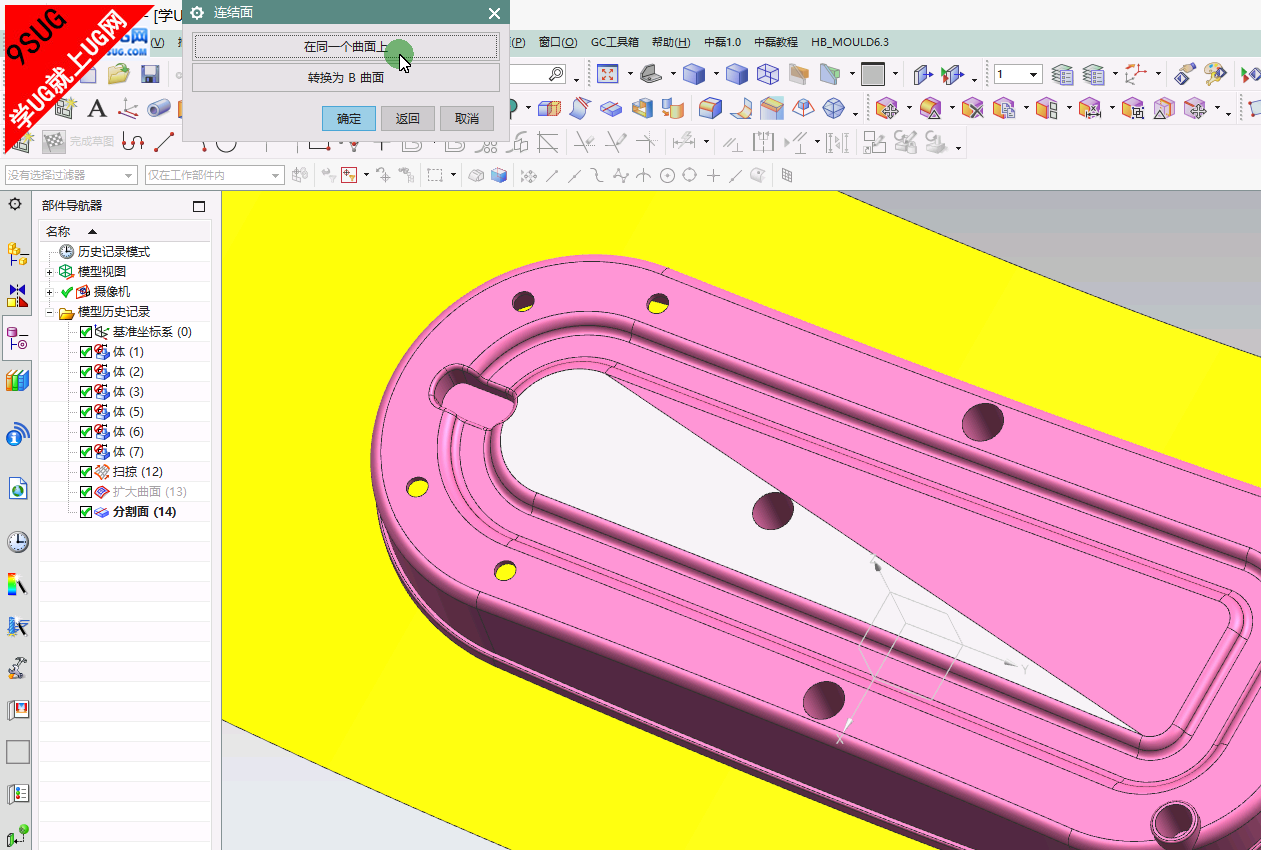Open the GC工具箱 menu

pyautogui.click(x=615, y=42)
